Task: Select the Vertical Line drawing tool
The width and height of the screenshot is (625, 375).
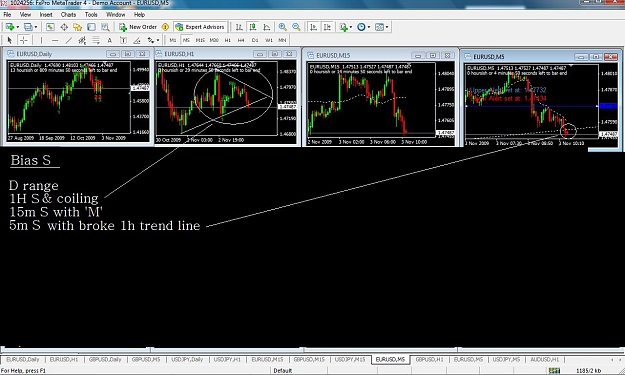Action: (41, 40)
